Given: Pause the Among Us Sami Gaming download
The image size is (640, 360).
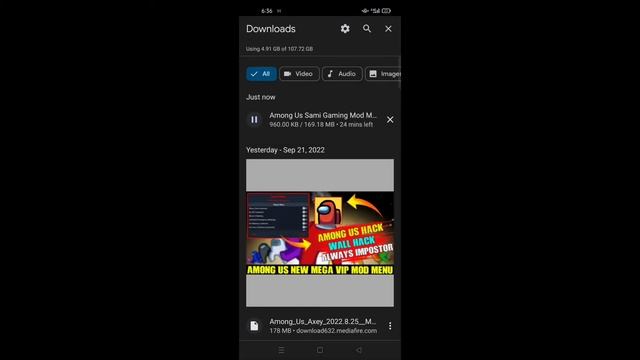Looking at the screenshot, I should [x=254, y=120].
